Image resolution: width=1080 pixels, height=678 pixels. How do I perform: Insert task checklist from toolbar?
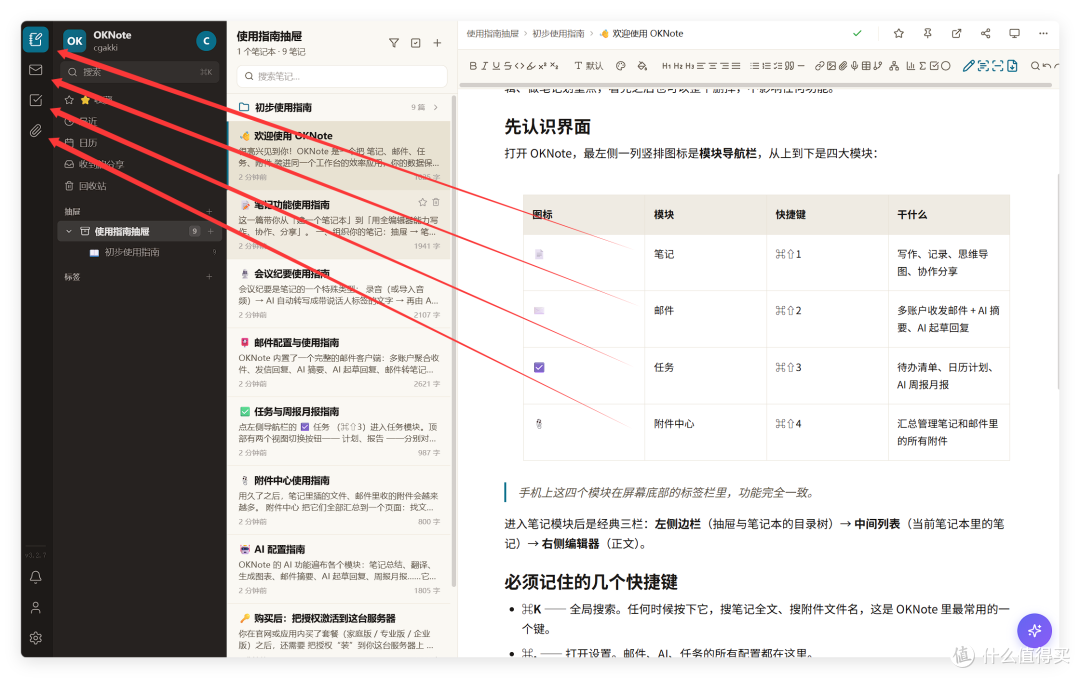click(778, 66)
